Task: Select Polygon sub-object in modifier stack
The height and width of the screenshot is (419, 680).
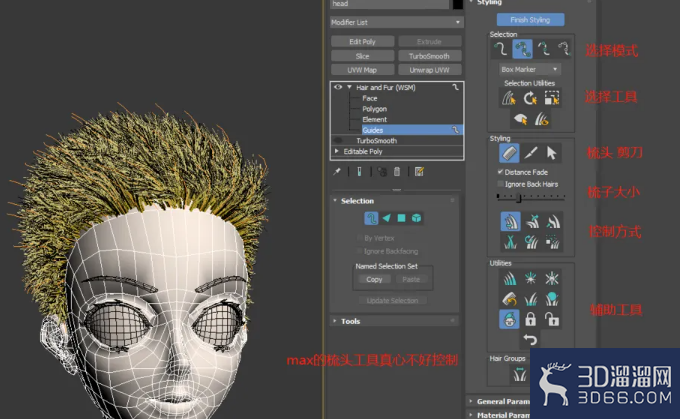Action: 375,109
